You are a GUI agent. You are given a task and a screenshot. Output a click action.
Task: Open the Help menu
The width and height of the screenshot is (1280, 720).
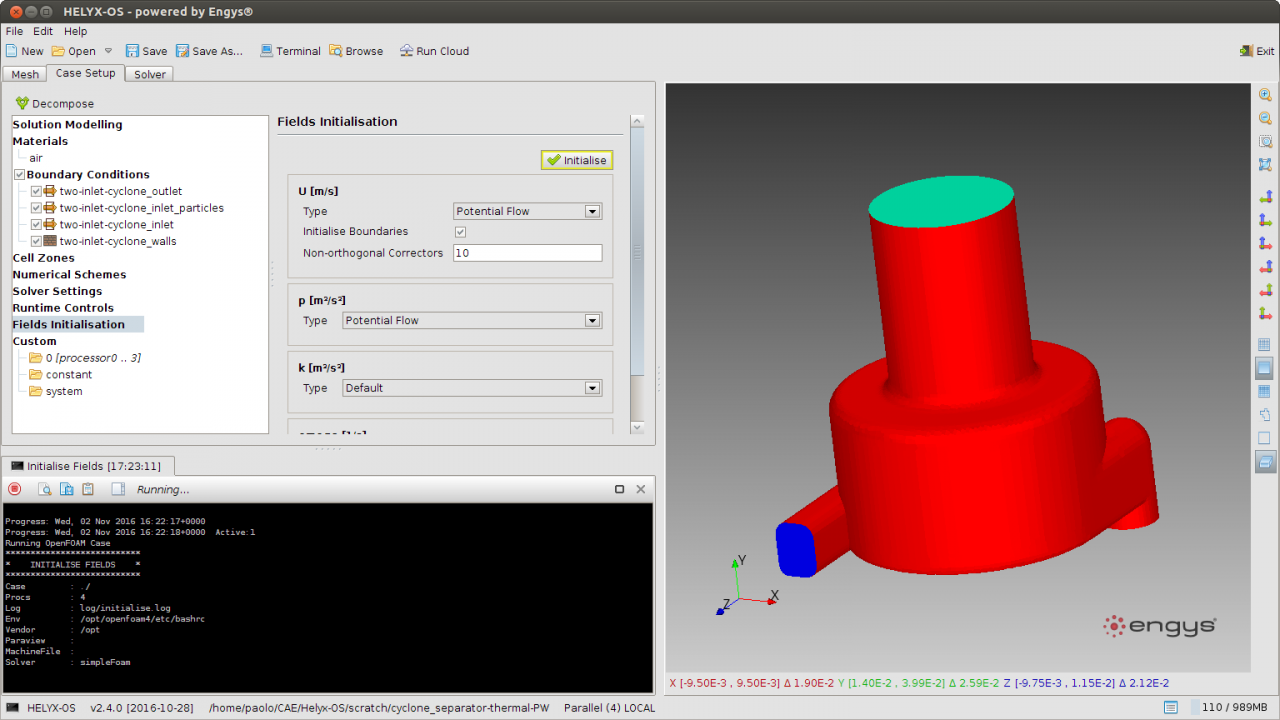point(76,31)
